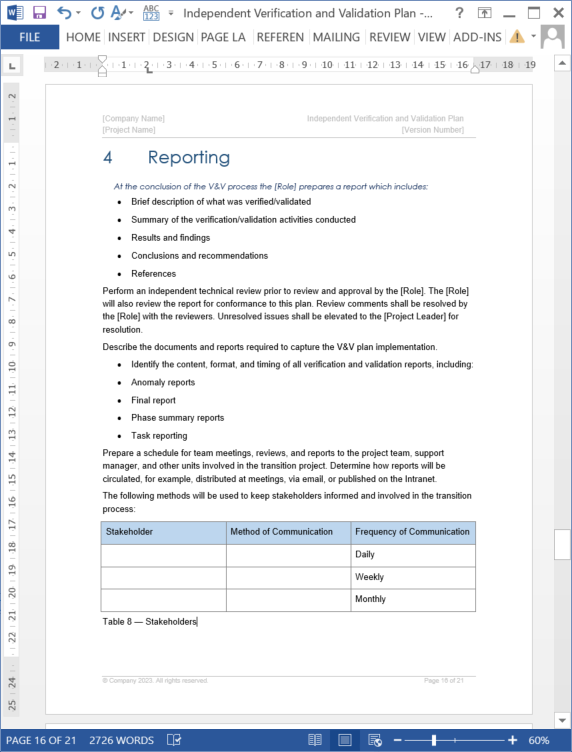The image size is (572, 752).
Task: Open the ADD-INS tab
Action: click(478, 37)
